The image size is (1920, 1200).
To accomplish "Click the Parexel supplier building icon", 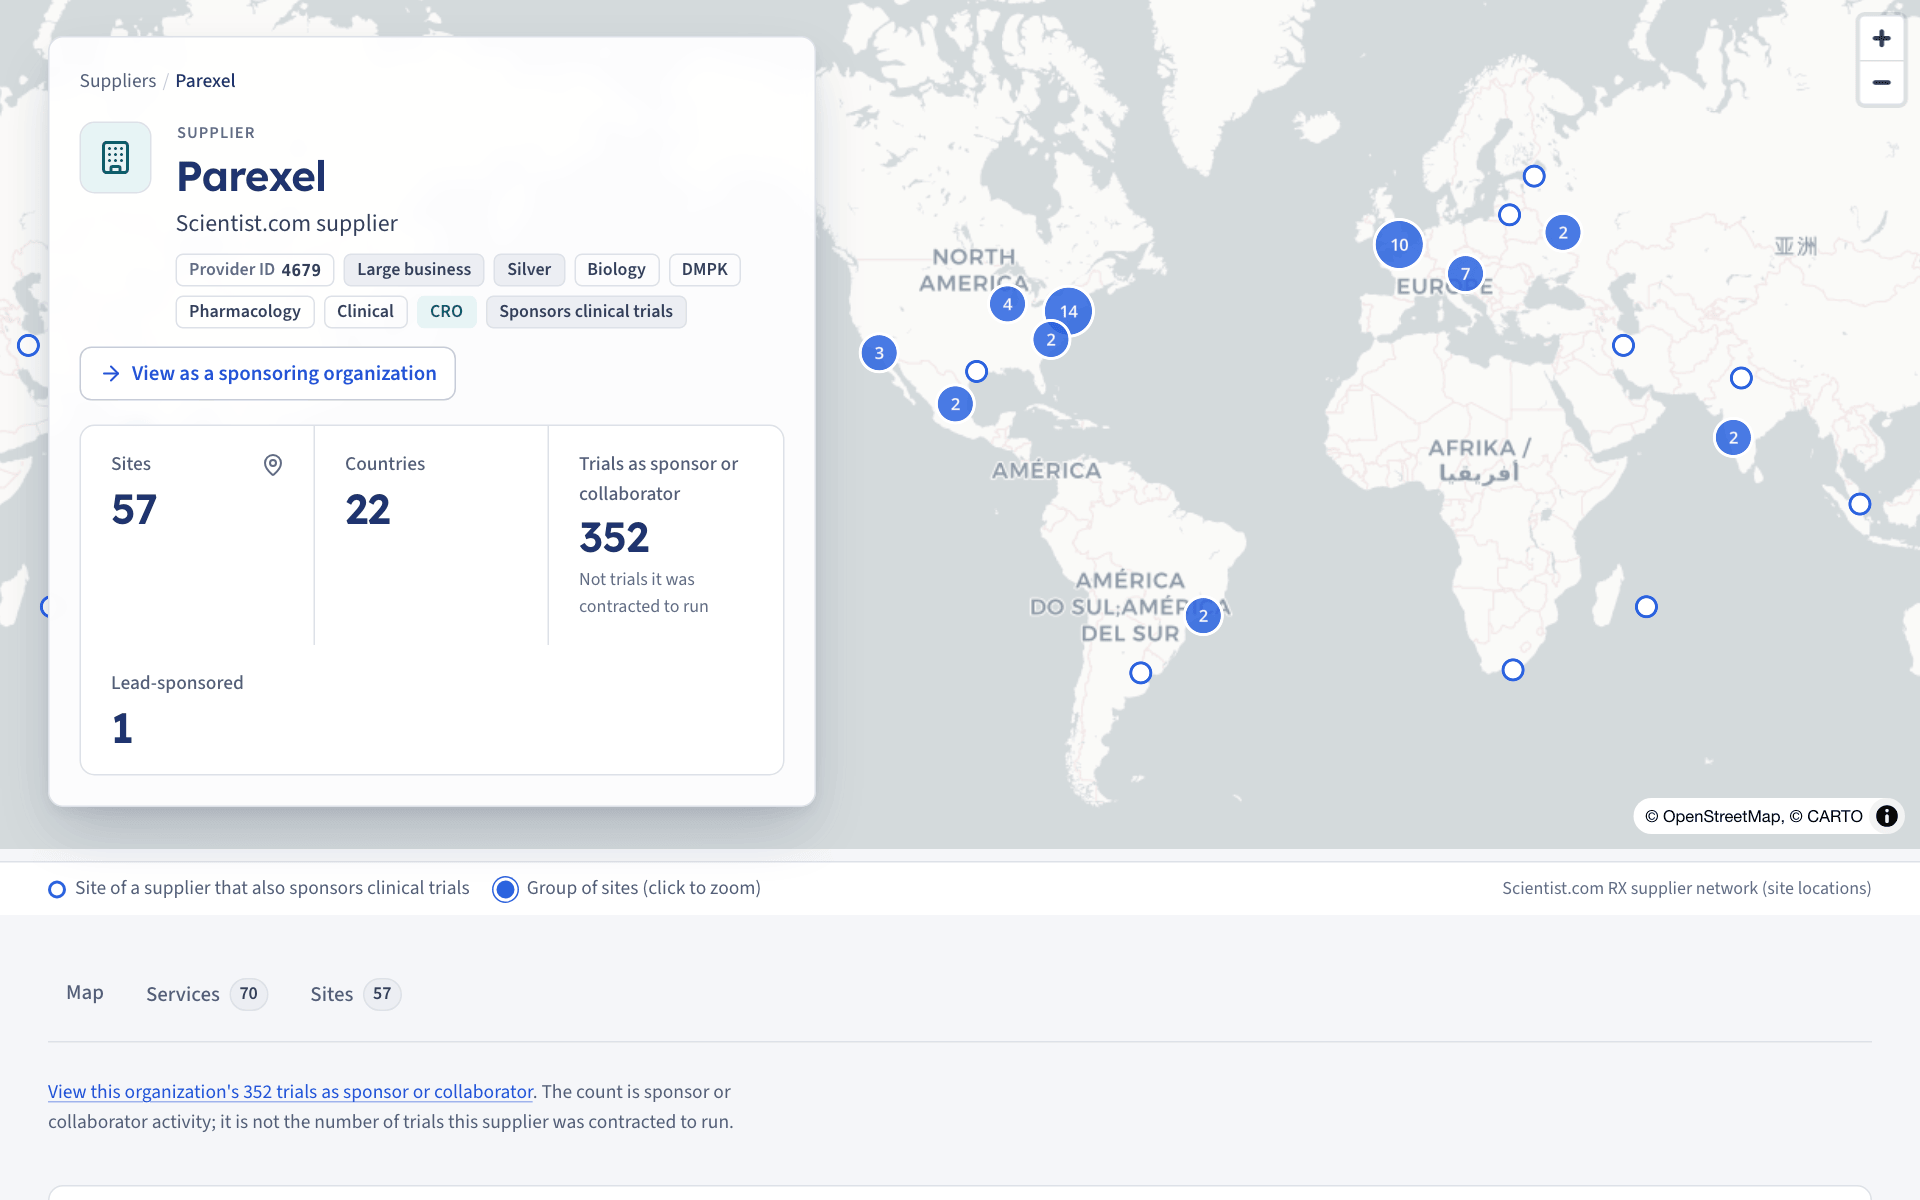I will pyautogui.click(x=116, y=157).
